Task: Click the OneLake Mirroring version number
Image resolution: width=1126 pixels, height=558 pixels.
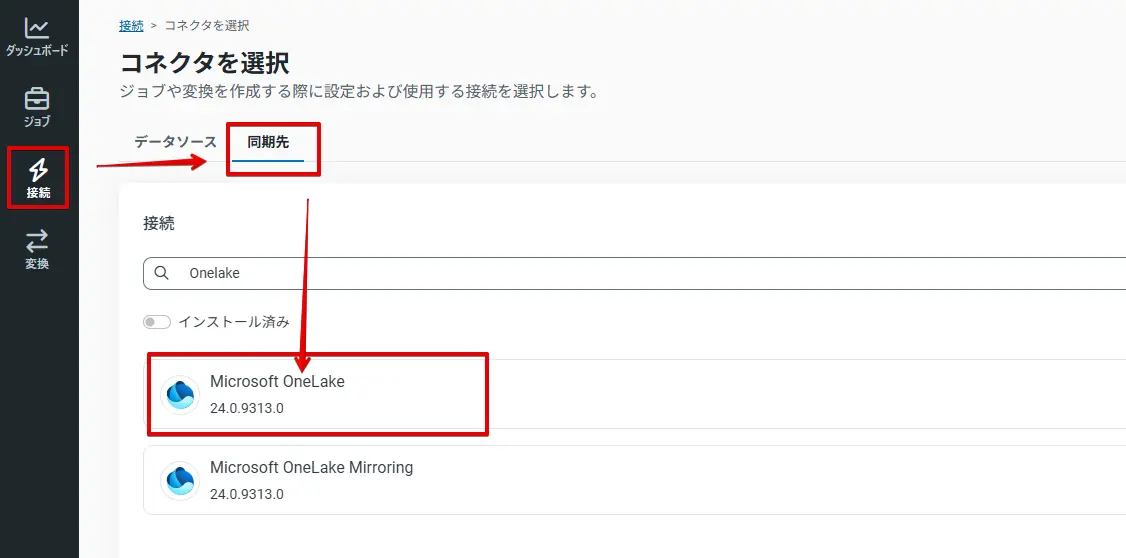Action: [x=246, y=494]
